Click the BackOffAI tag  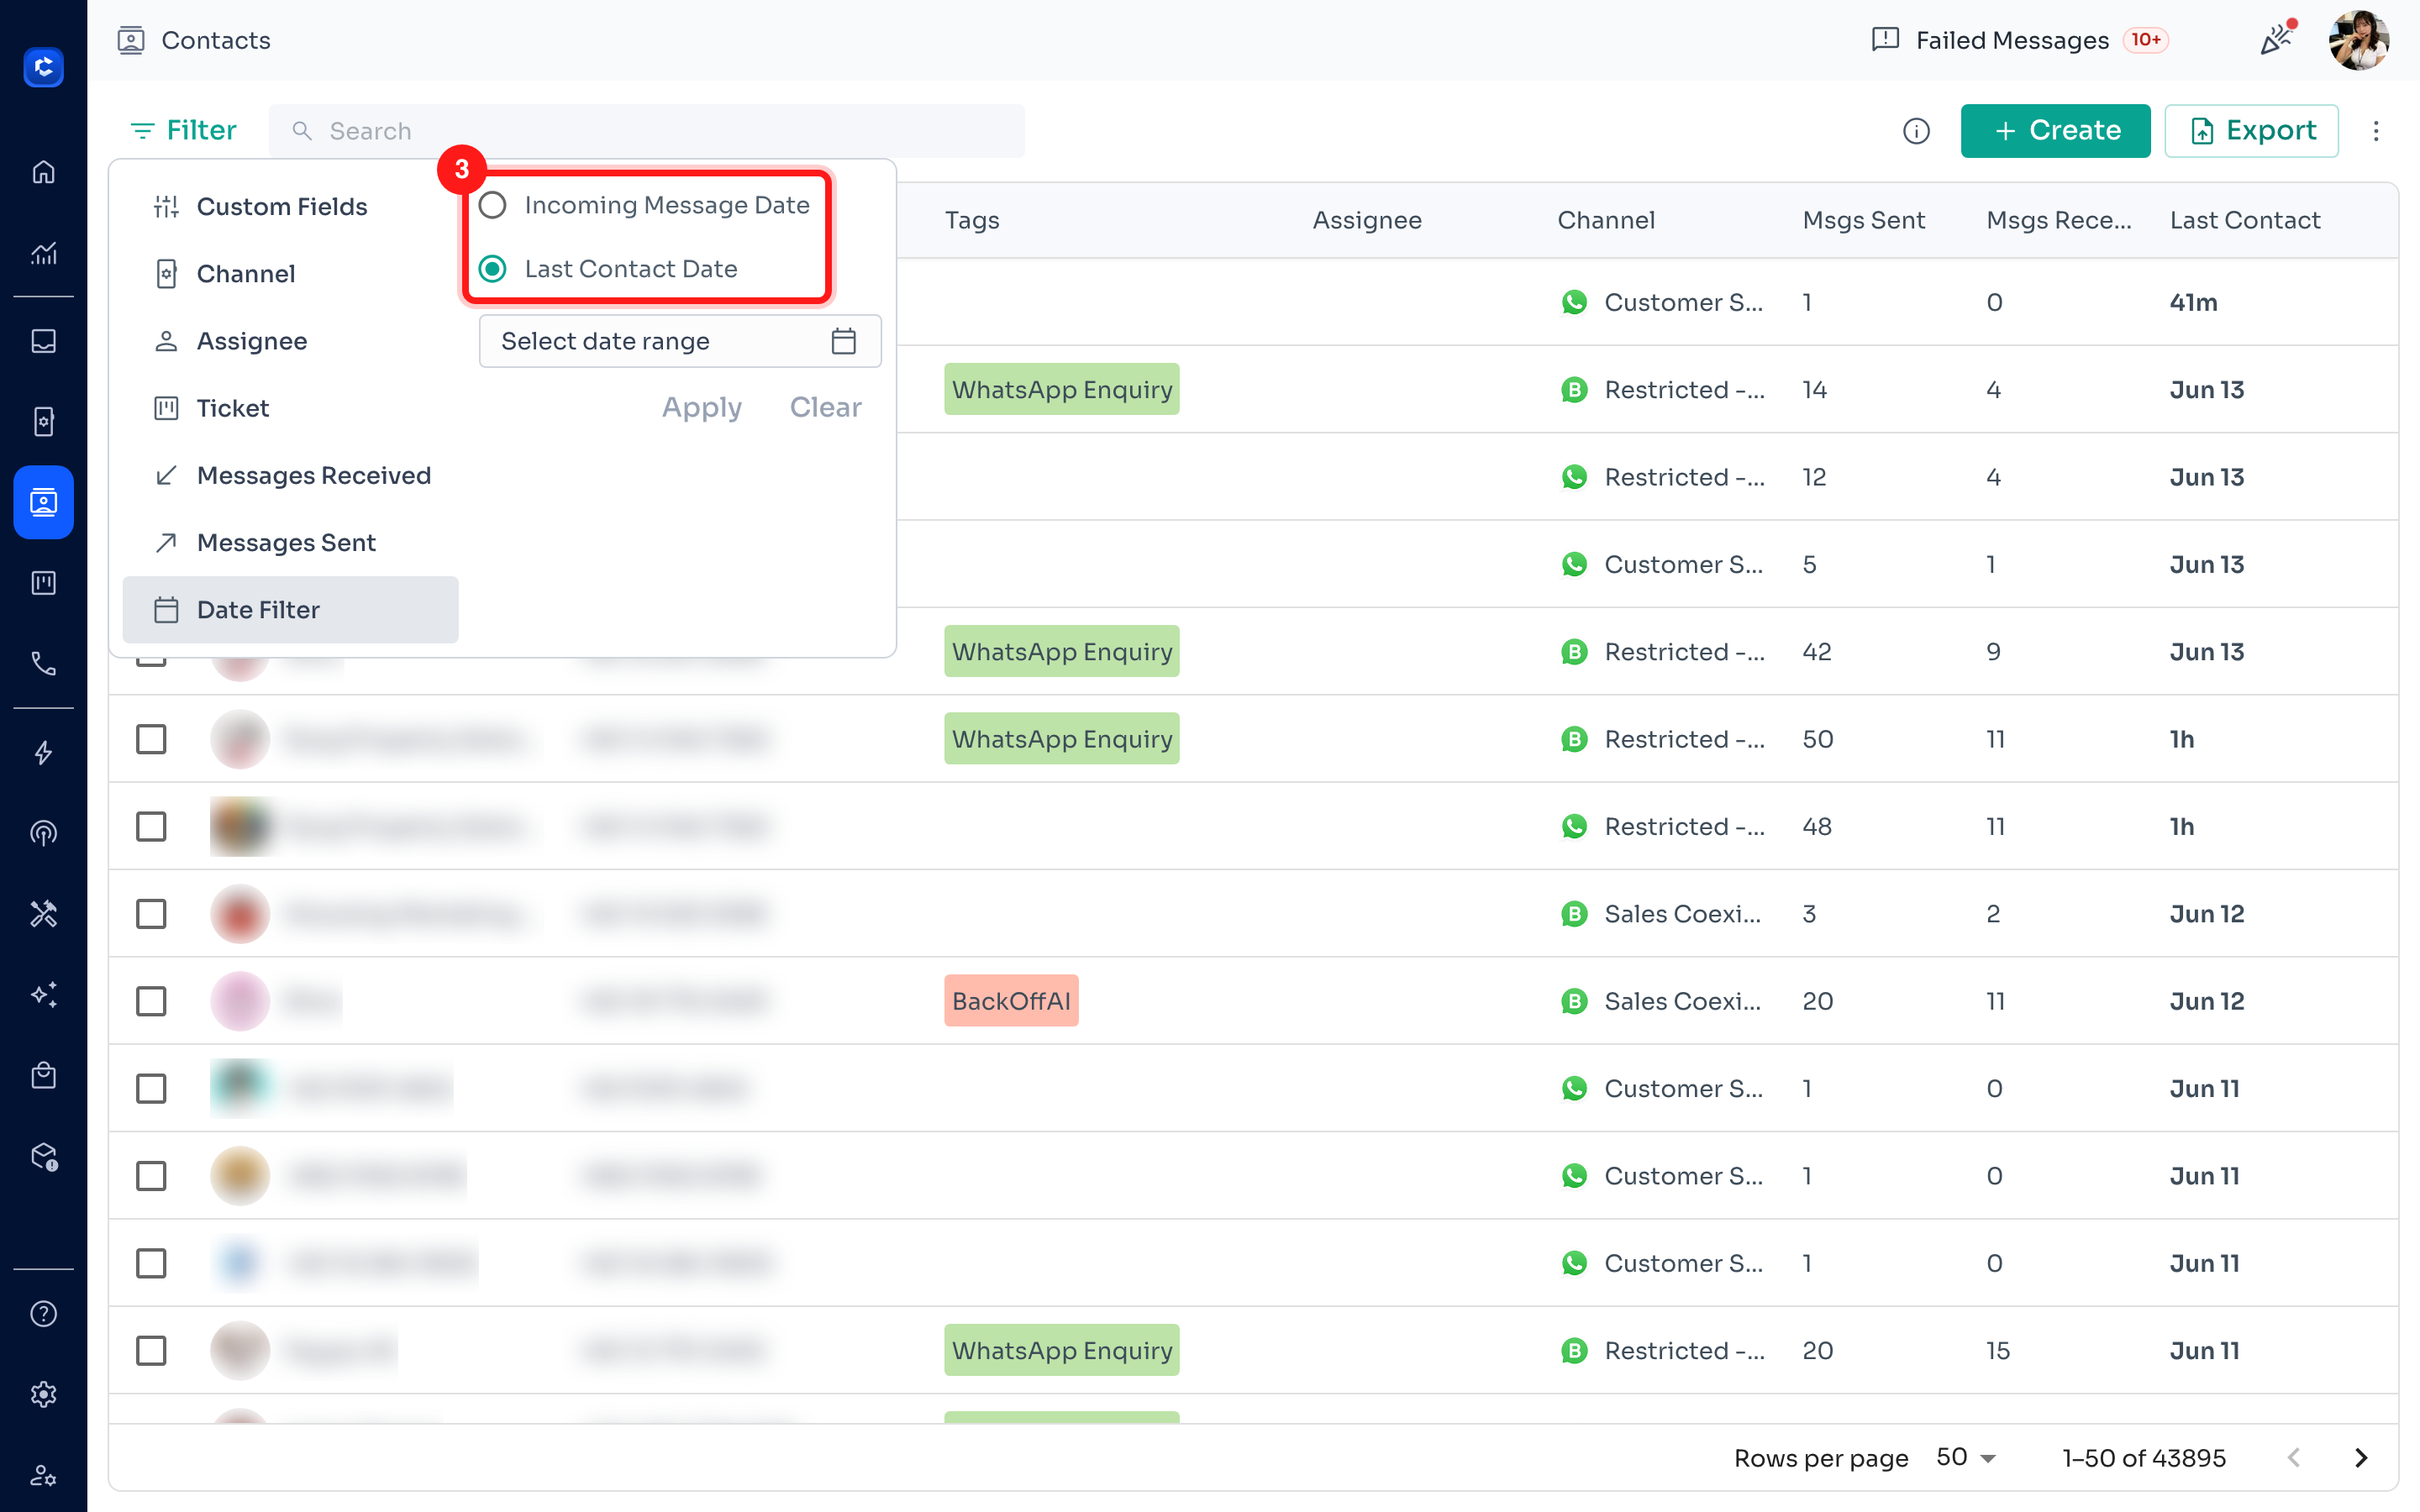(x=1011, y=1001)
